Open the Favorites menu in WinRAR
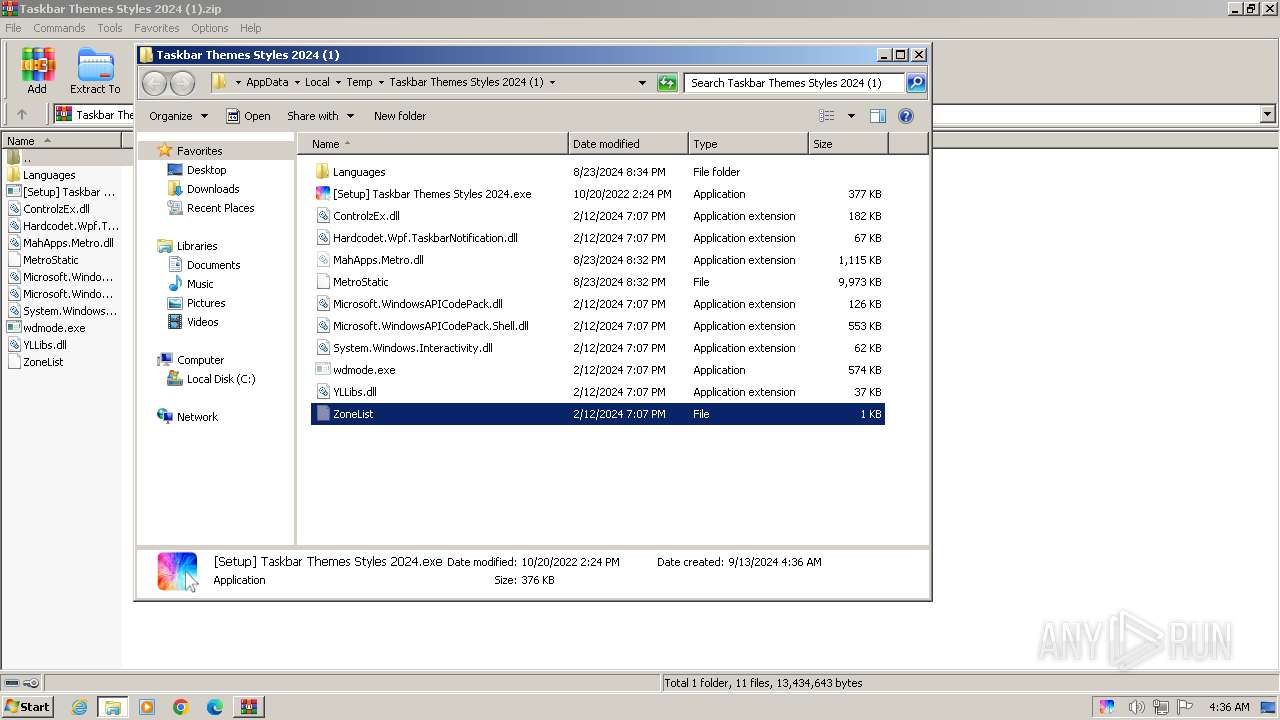The width and height of the screenshot is (1280, 720). coord(157,28)
